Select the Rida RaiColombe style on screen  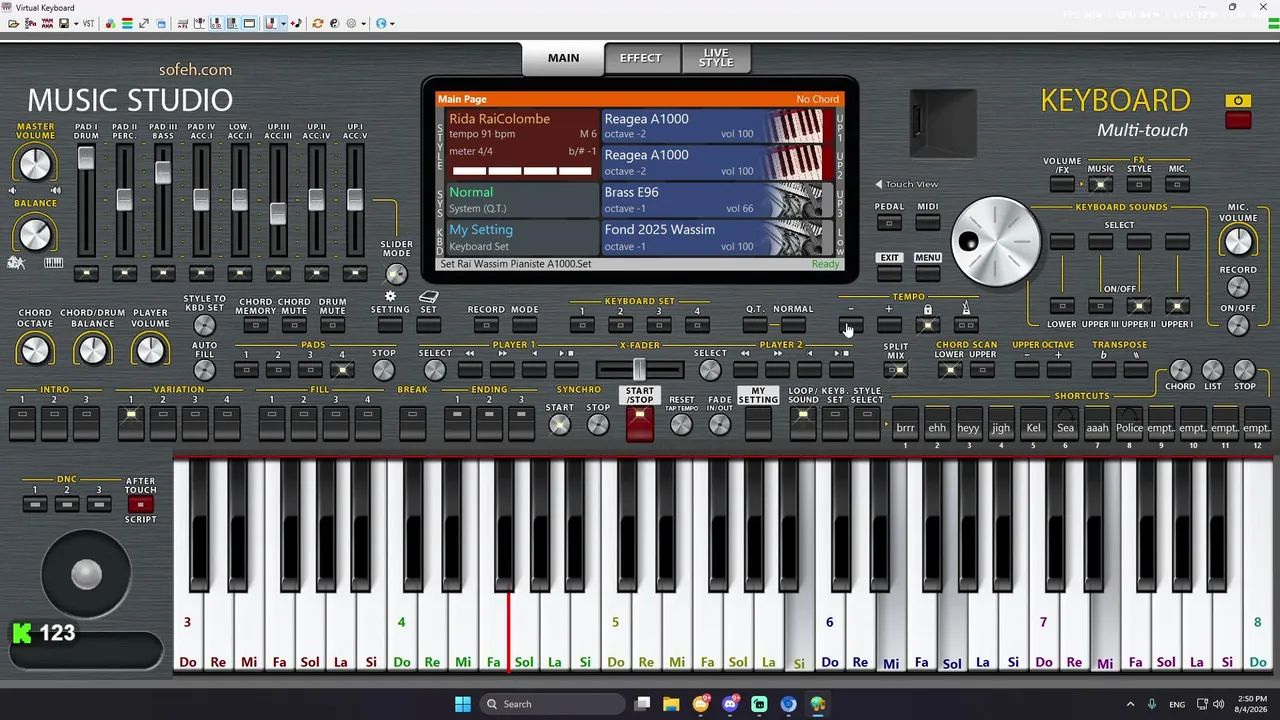pyautogui.click(x=521, y=144)
